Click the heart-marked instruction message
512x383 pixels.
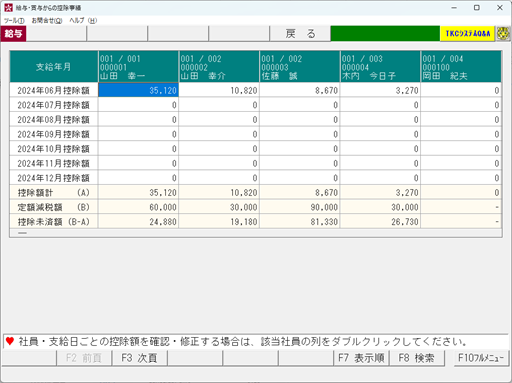pos(256,342)
